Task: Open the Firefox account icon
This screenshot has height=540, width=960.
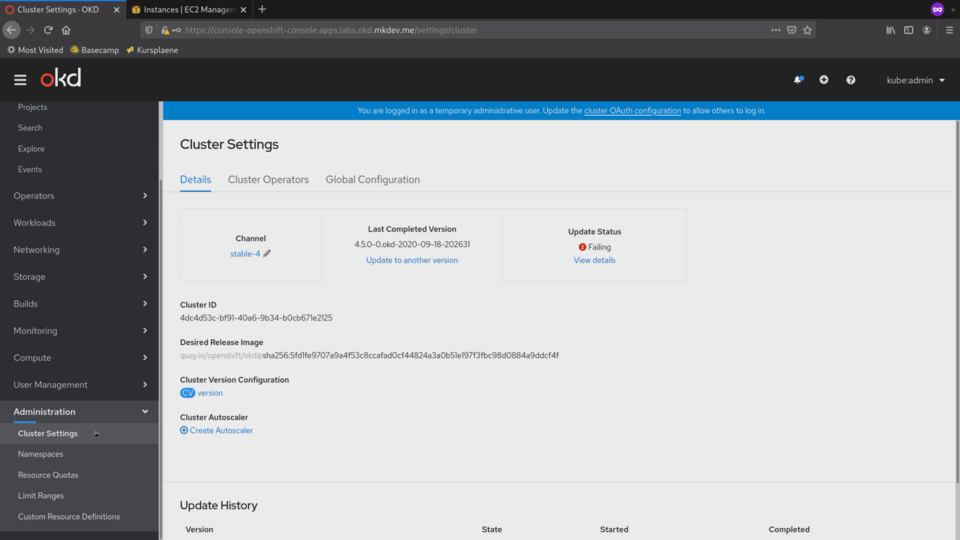Action: click(x=927, y=30)
